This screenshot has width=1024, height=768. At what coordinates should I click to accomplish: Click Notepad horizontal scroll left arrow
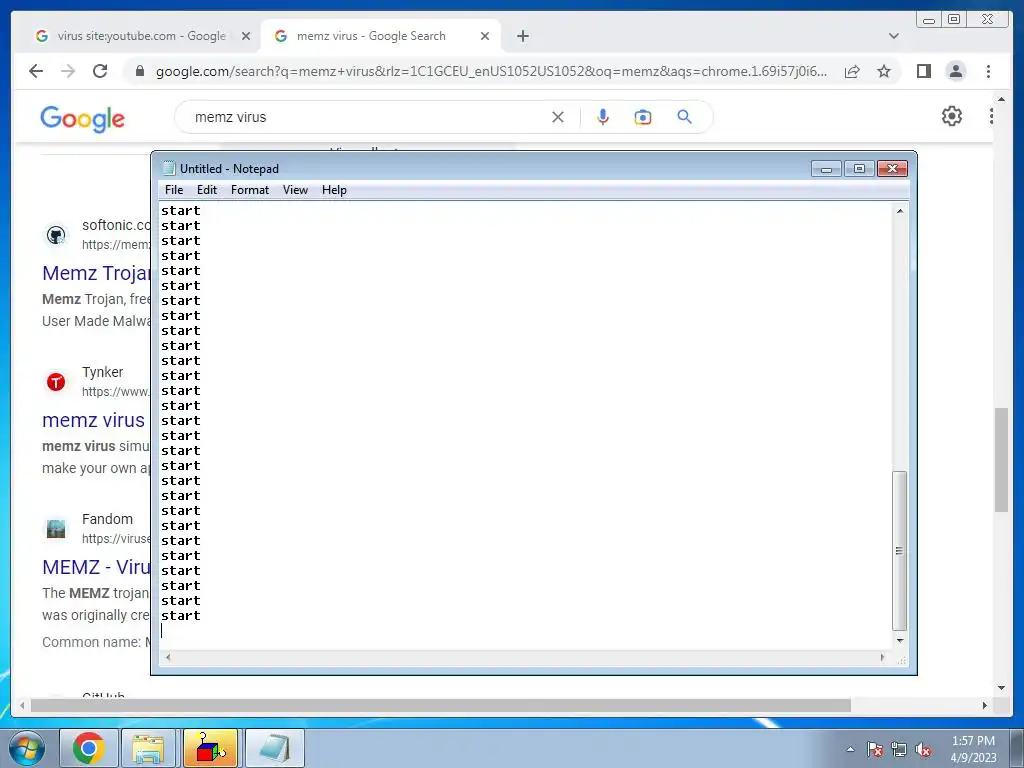click(x=168, y=657)
